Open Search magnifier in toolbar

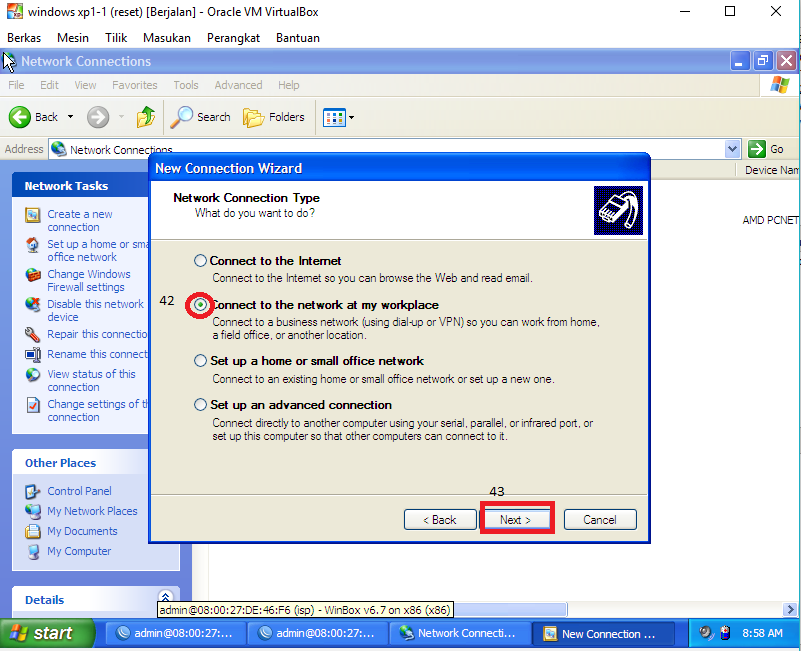pyautogui.click(x=181, y=117)
